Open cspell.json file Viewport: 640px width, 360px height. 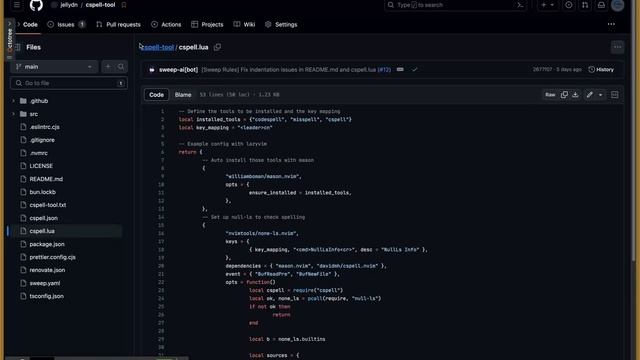43,218
